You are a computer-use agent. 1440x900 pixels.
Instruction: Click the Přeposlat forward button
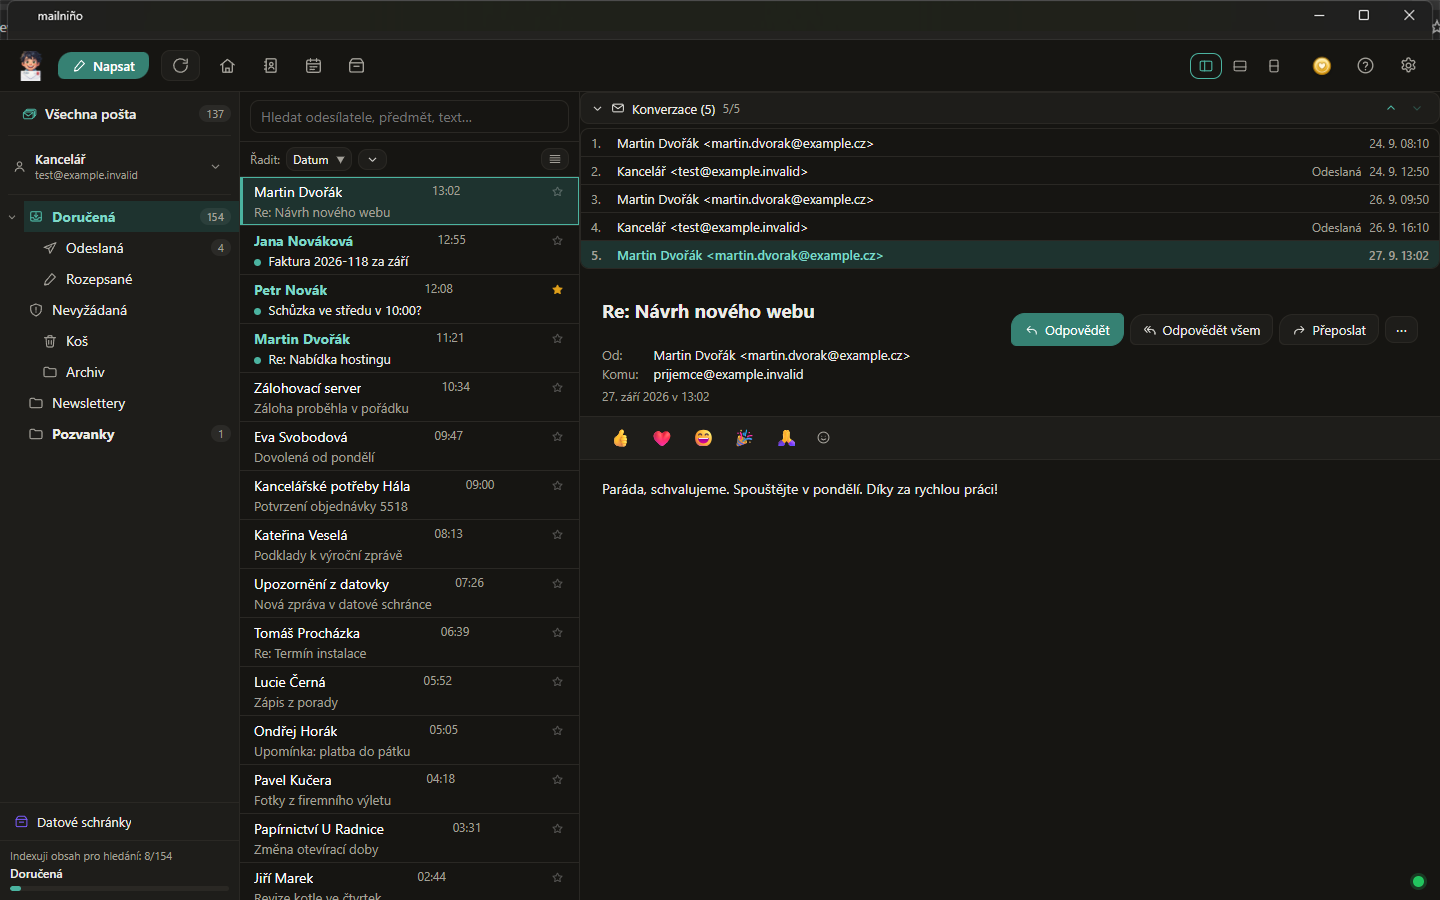[x=1329, y=330]
